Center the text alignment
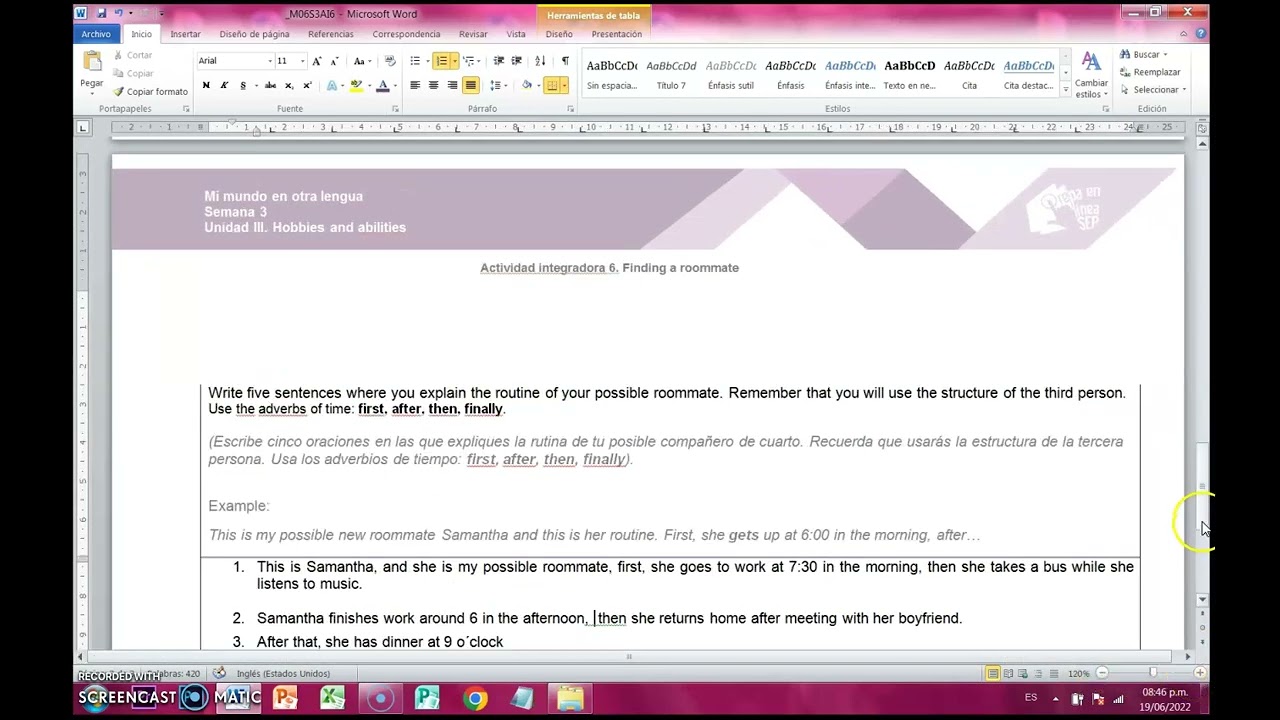The height and width of the screenshot is (720, 1280). [x=433, y=86]
